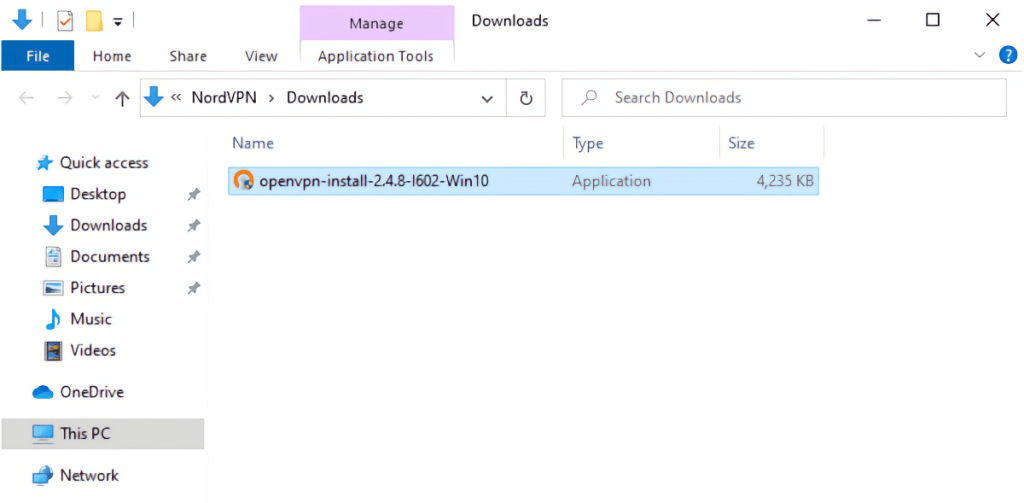Open OneDrive in navigation pane

point(91,393)
